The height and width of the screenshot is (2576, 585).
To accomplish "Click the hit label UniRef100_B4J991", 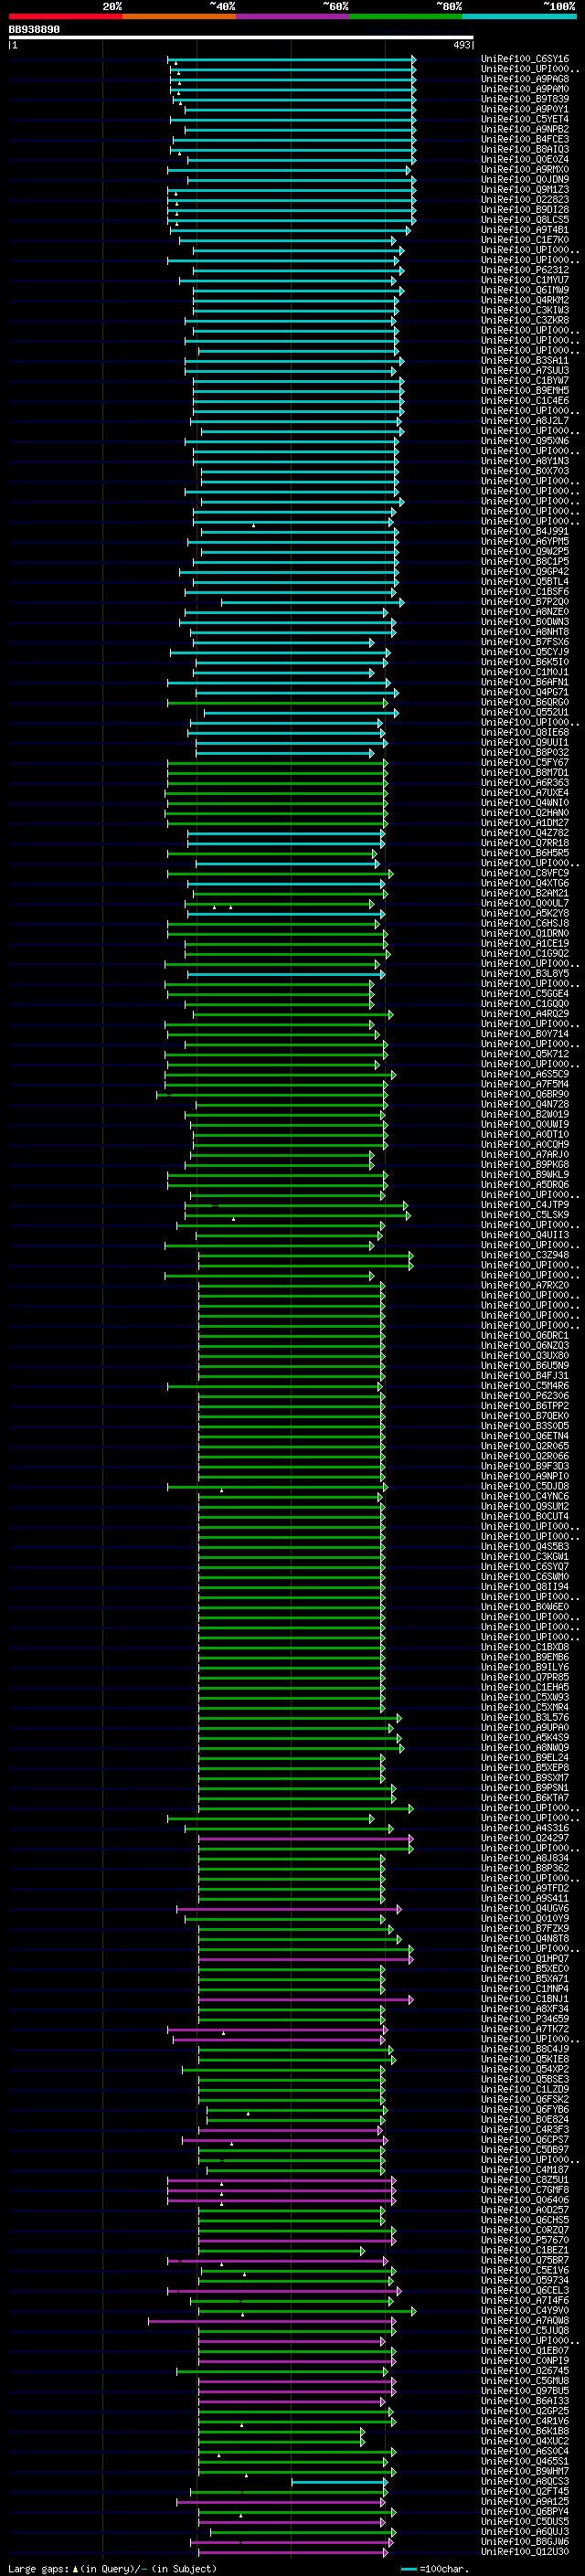I will coord(525,532).
